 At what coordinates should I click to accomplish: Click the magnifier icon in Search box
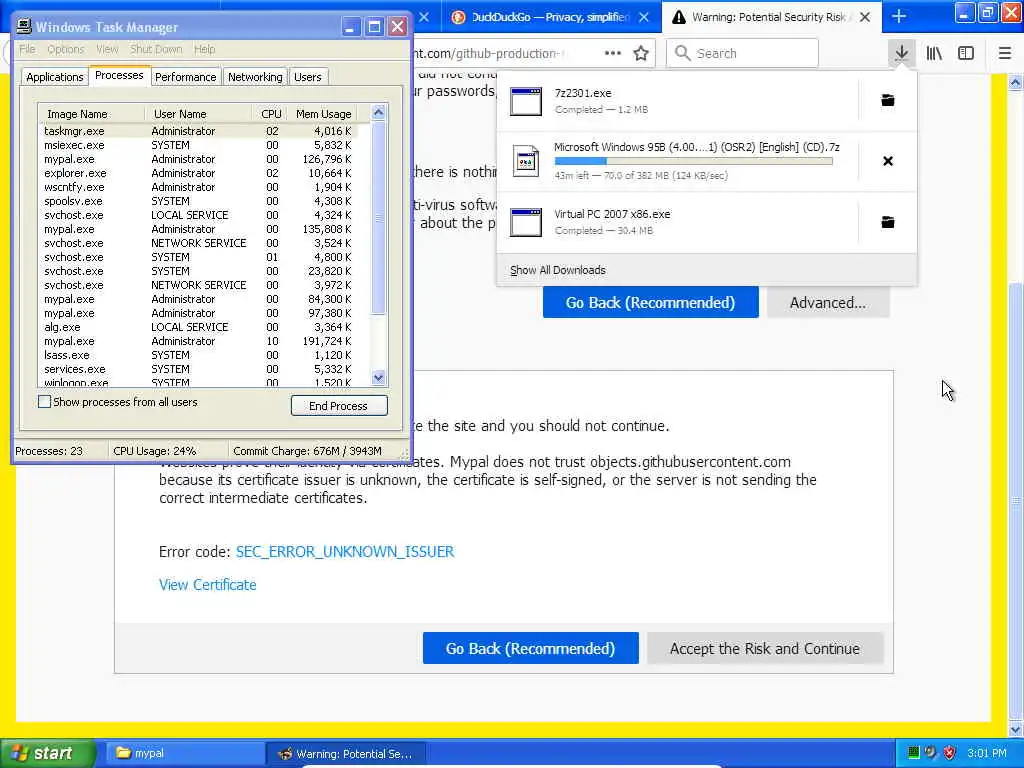[x=682, y=53]
